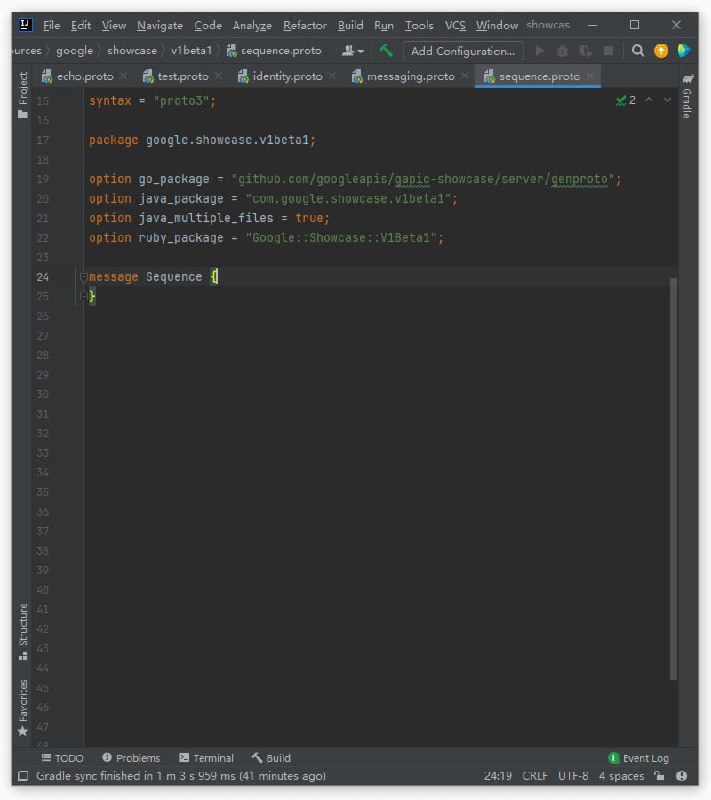
Task: Open the Window menu
Action: (497, 26)
